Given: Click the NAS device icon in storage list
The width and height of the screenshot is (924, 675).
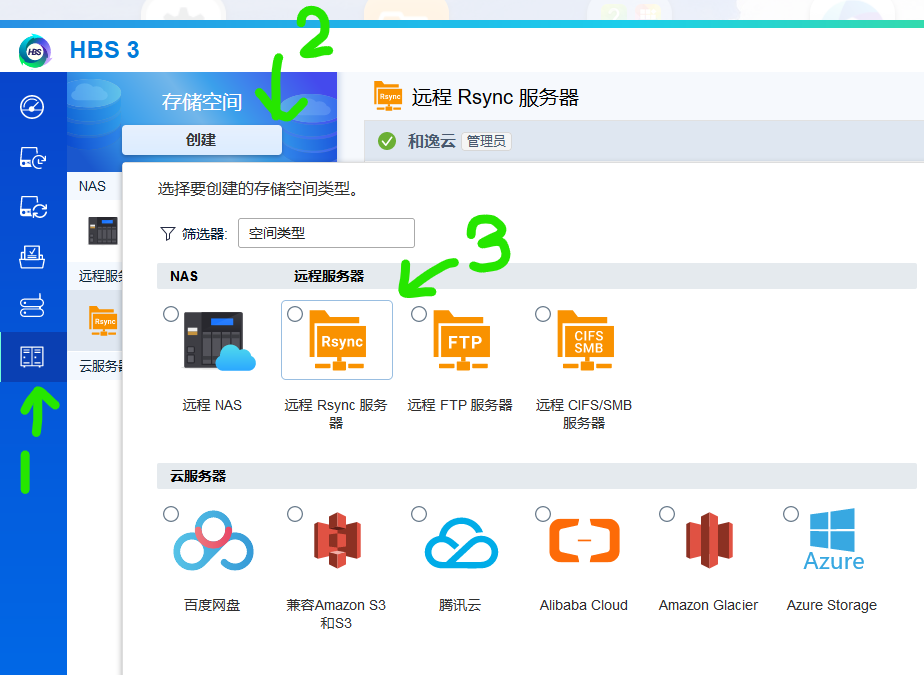Looking at the screenshot, I should pos(103,231).
